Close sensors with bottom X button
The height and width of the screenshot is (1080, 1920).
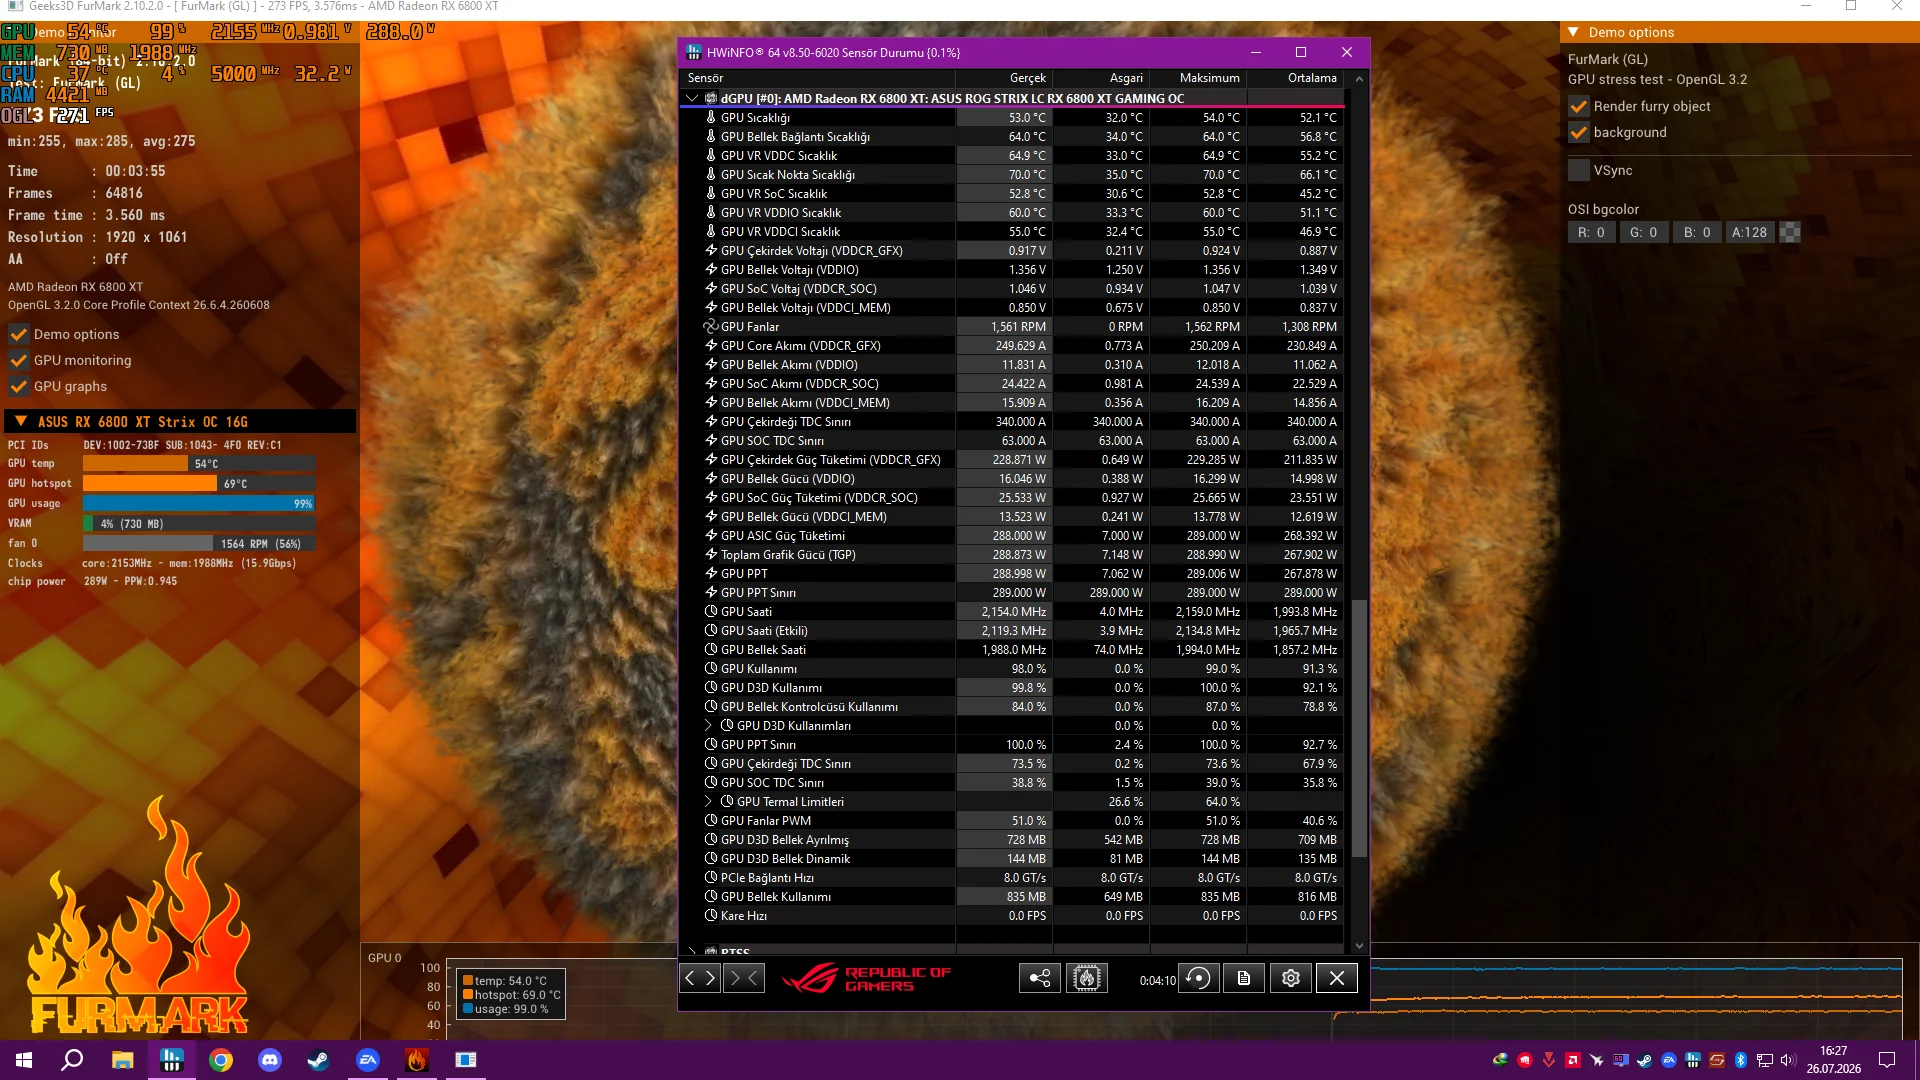(1337, 978)
